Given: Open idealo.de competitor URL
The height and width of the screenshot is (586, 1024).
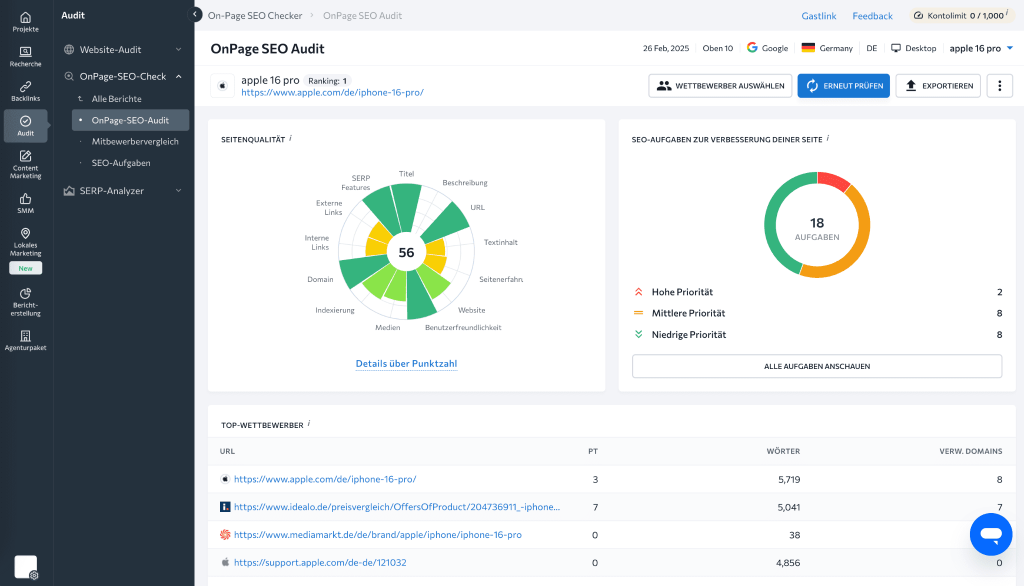Looking at the screenshot, I should point(396,507).
